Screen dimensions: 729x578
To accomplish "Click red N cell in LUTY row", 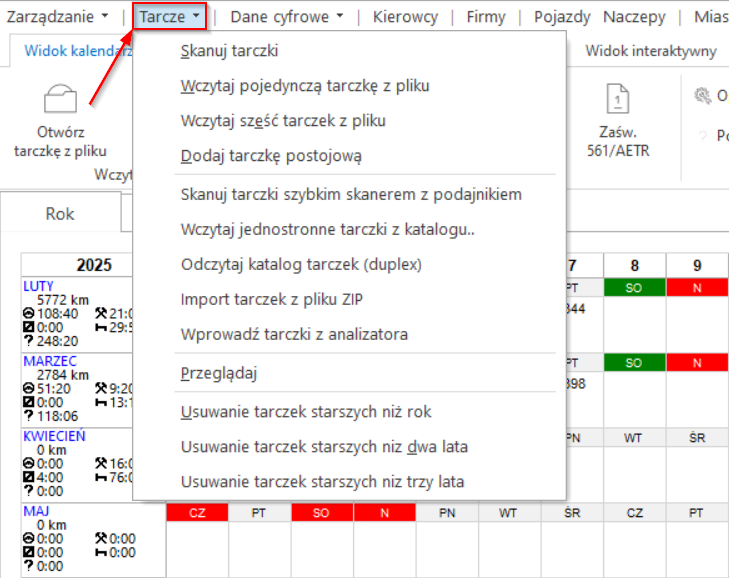I will pos(697,288).
